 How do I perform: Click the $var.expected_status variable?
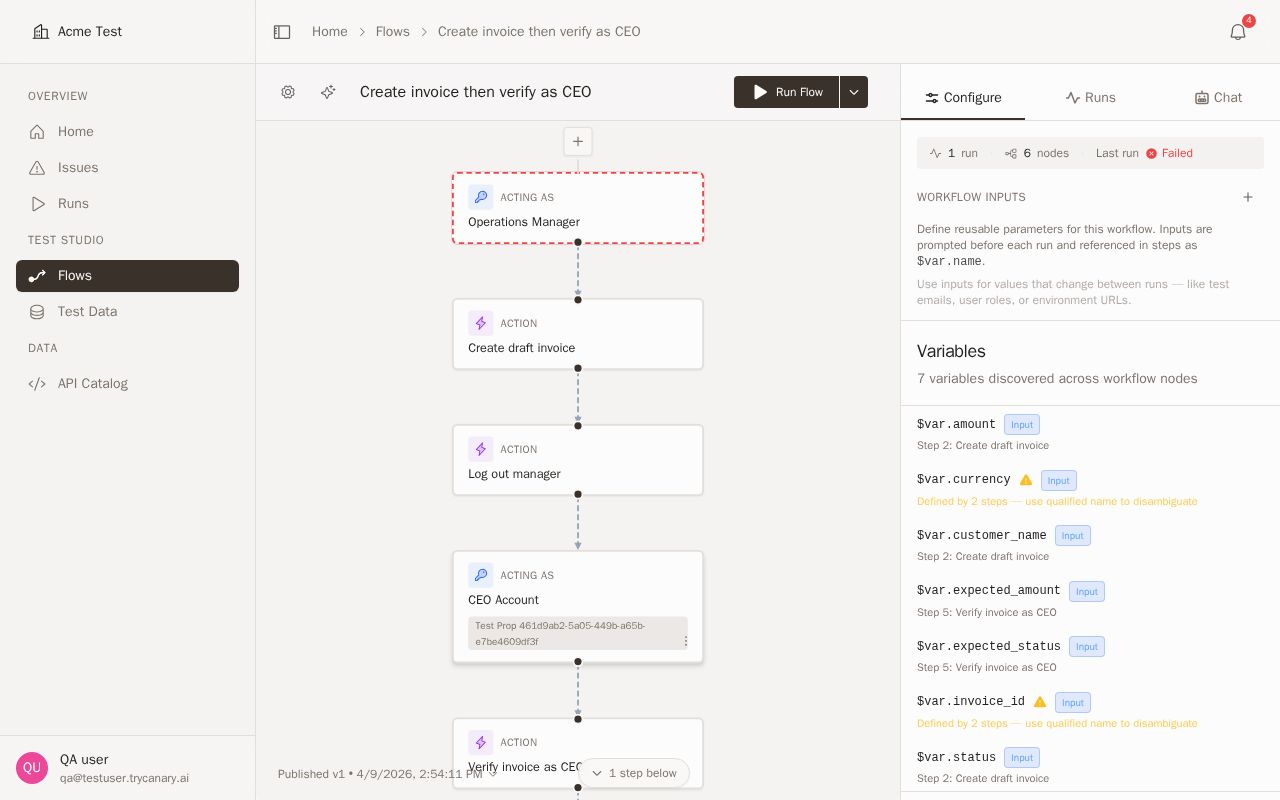pos(989,647)
